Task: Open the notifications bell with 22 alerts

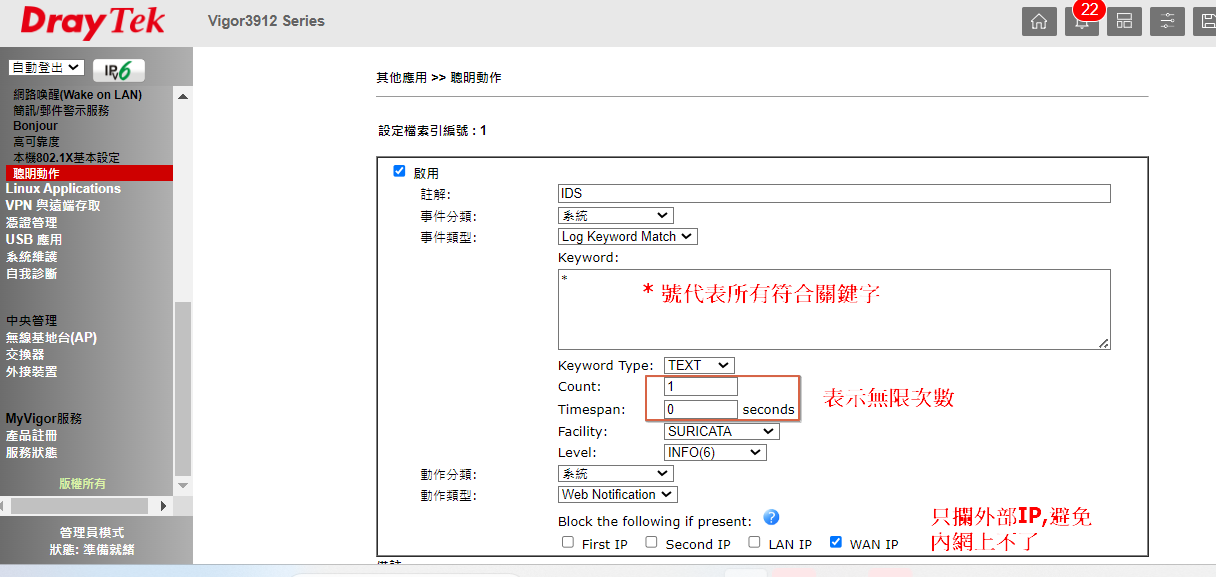Action: coord(1081,22)
